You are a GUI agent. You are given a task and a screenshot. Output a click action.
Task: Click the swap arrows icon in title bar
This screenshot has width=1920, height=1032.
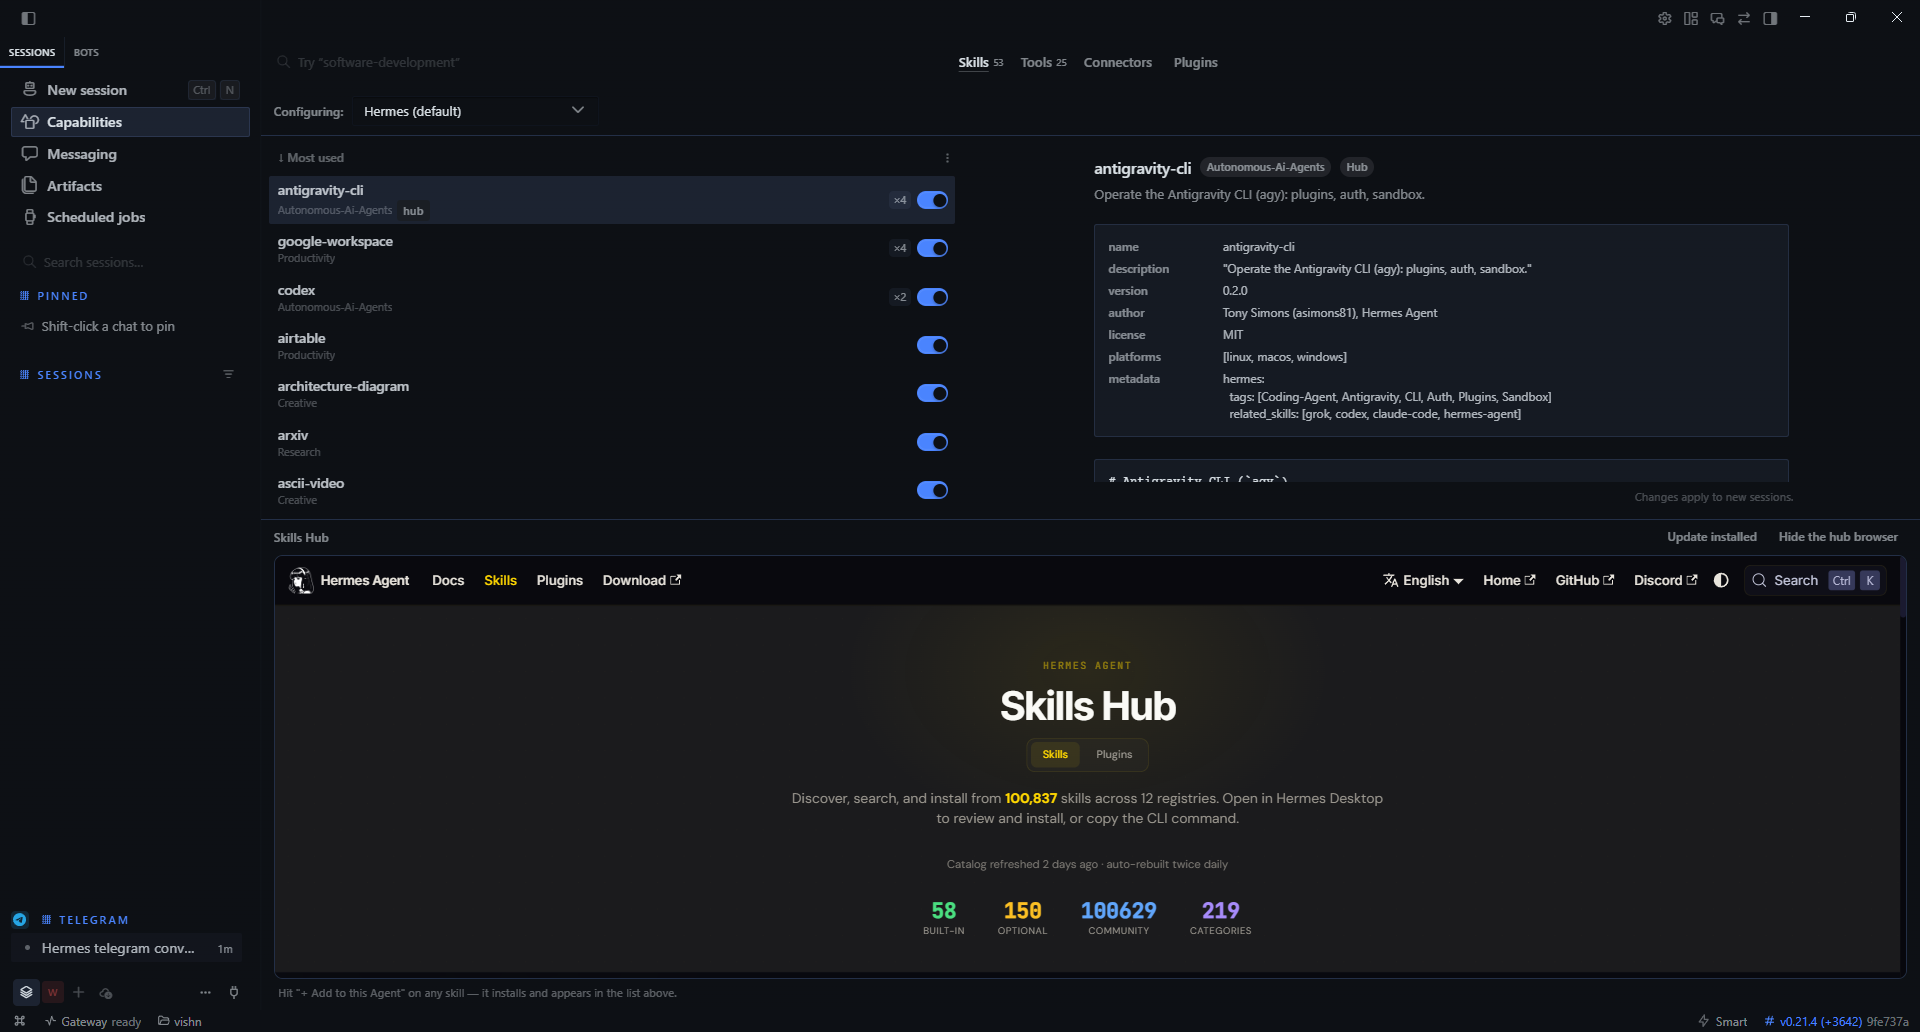[x=1744, y=18]
